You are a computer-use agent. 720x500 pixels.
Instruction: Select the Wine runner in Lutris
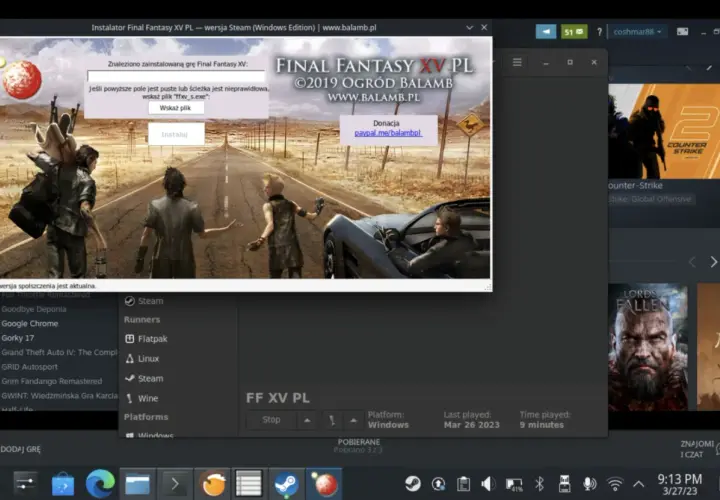[x=141, y=398]
